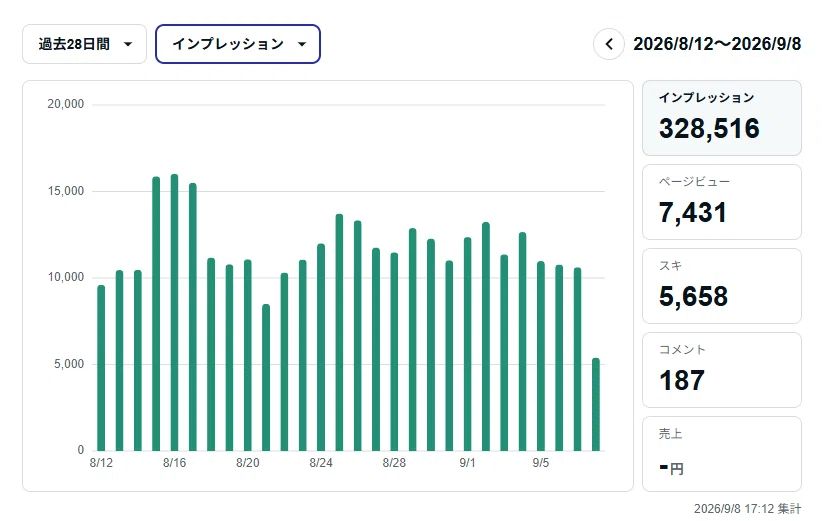
Task: Open the インプレッション metric dropdown
Action: point(238,44)
